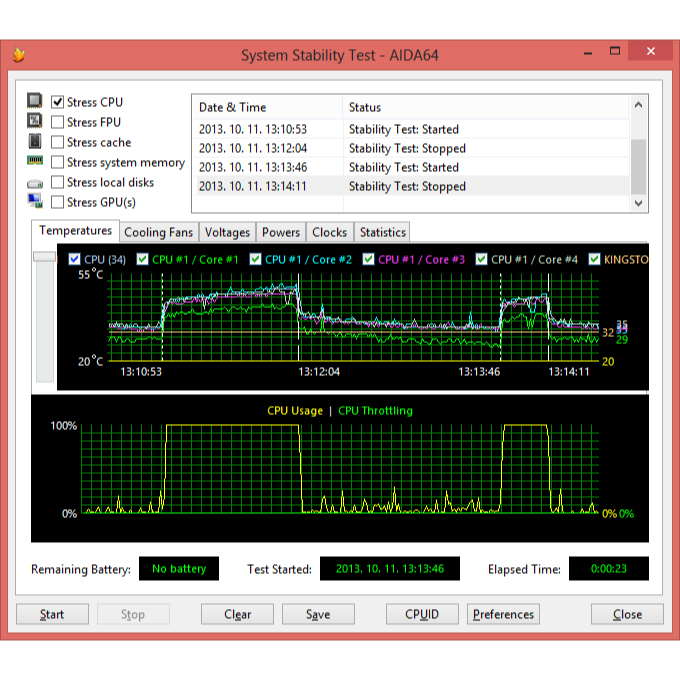This screenshot has width=680, height=680.
Task: Click the disk drive icon beside Stress local disks
Action: pyautogui.click(x=35, y=184)
